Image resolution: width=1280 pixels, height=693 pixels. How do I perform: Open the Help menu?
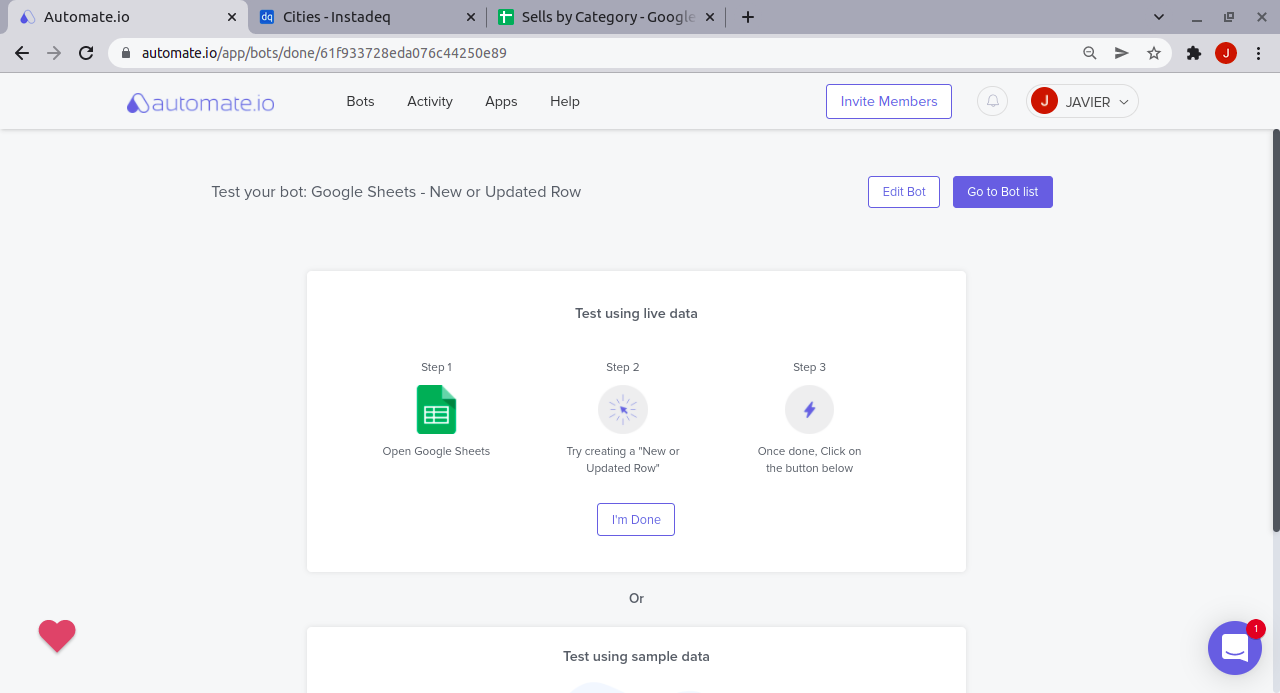click(x=565, y=101)
